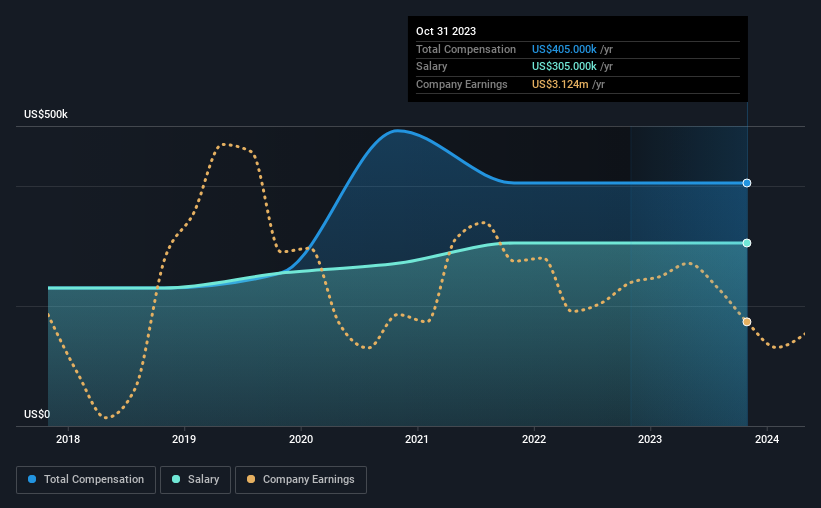Click the Salary tooltip row label

(431, 67)
